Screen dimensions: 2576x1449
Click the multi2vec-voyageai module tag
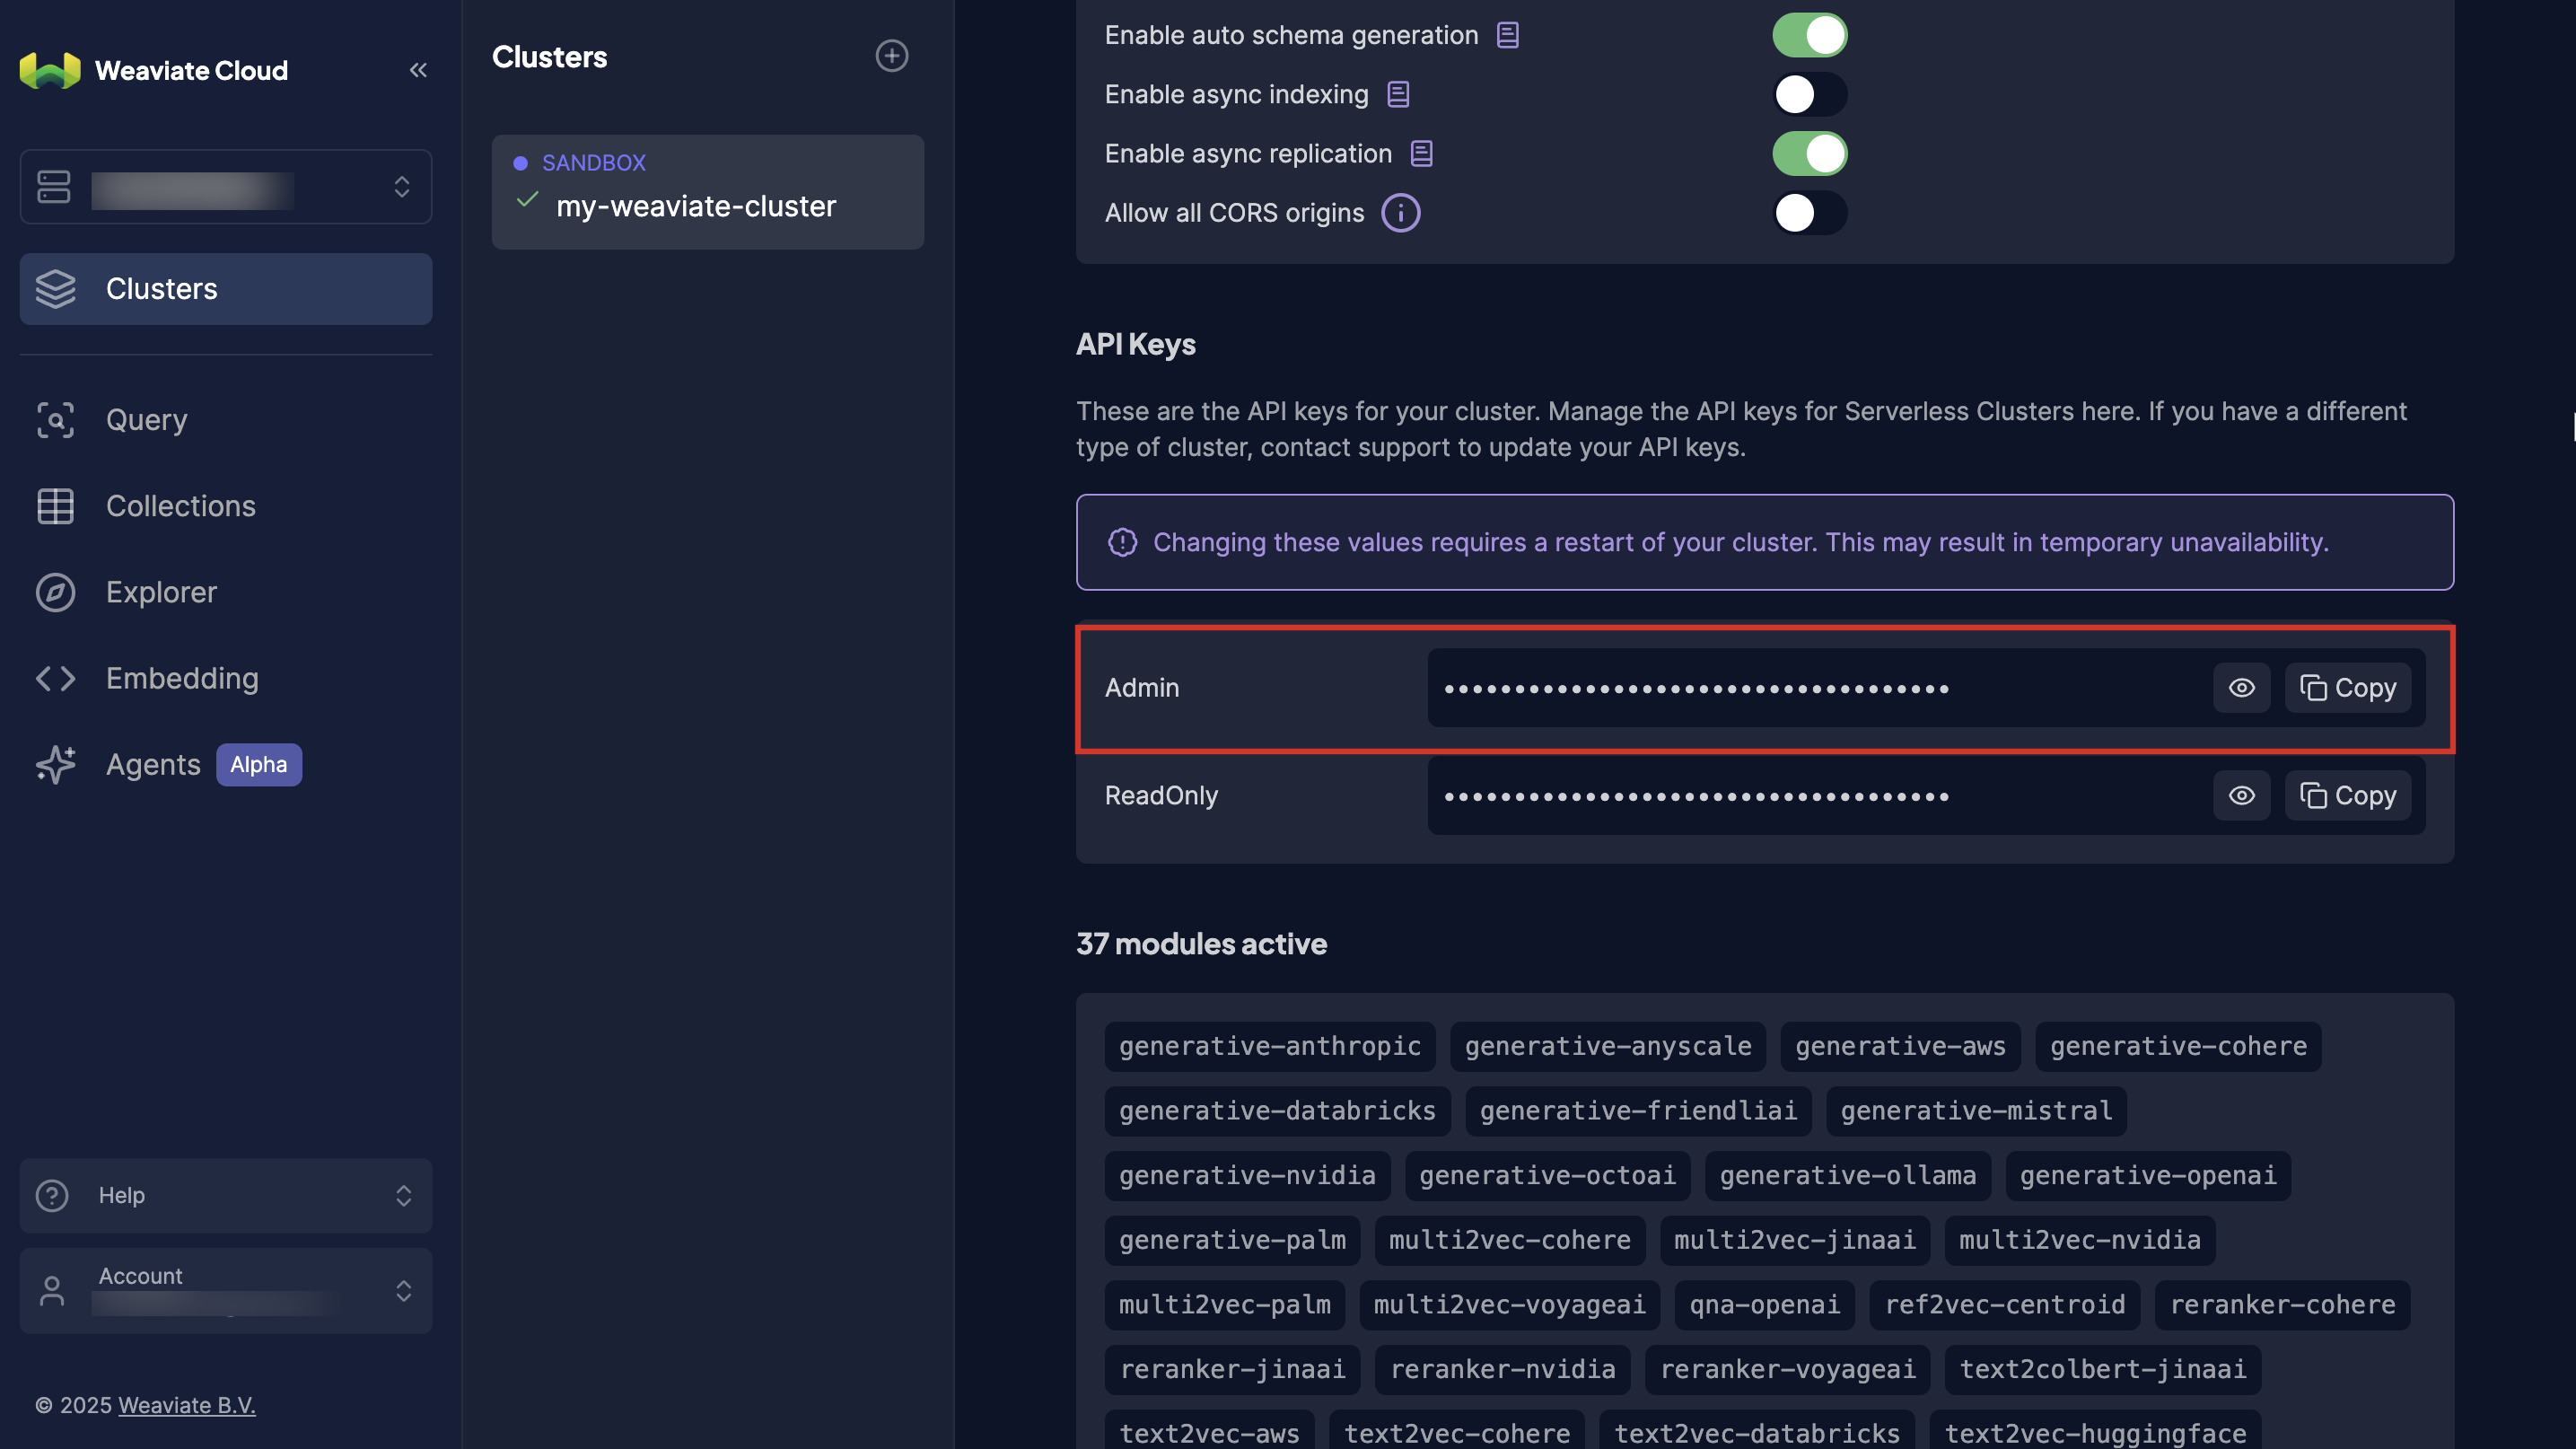pyautogui.click(x=1510, y=1305)
